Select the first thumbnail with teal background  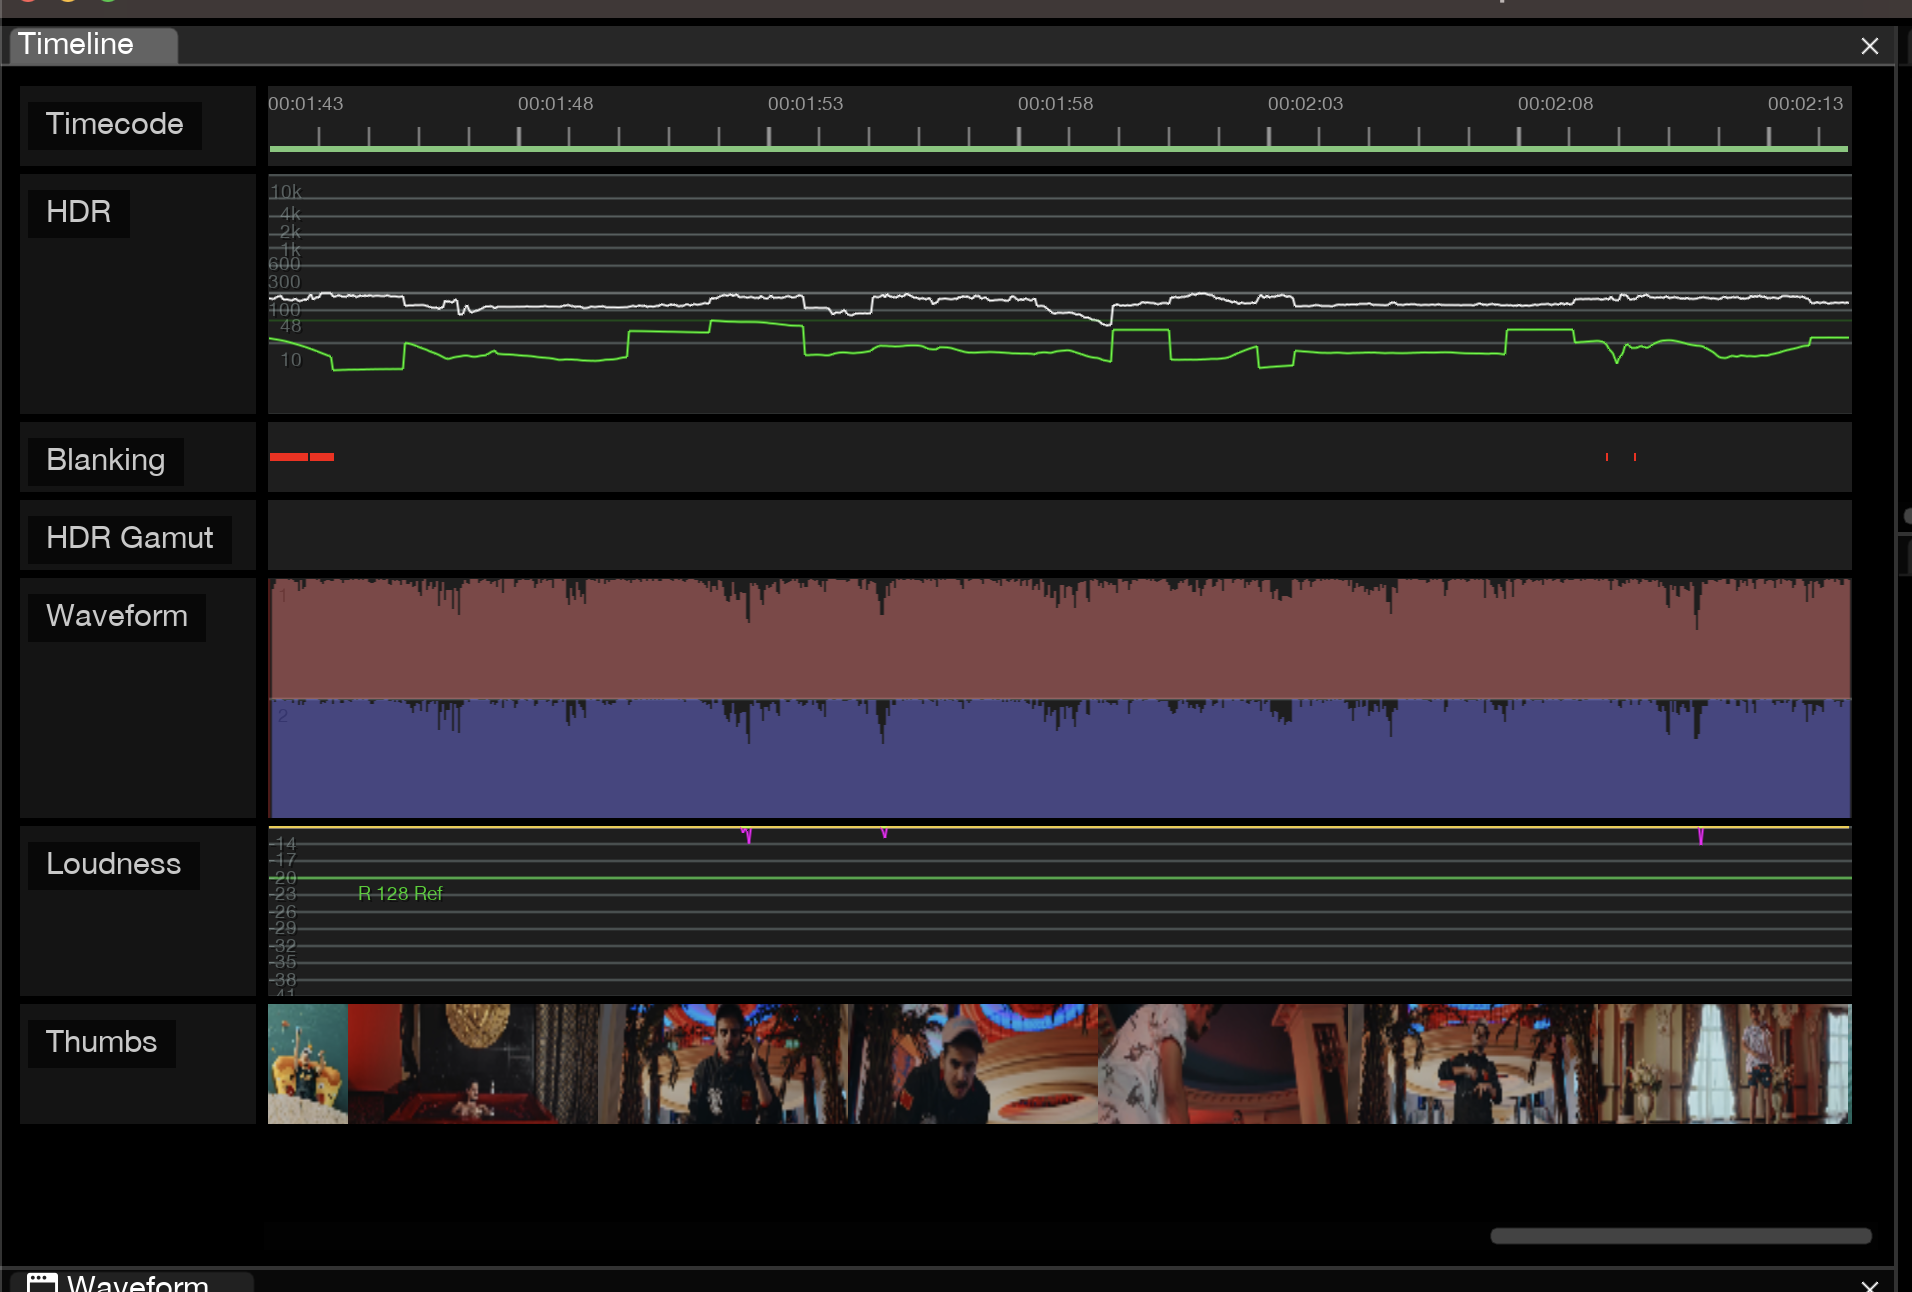(x=308, y=1064)
